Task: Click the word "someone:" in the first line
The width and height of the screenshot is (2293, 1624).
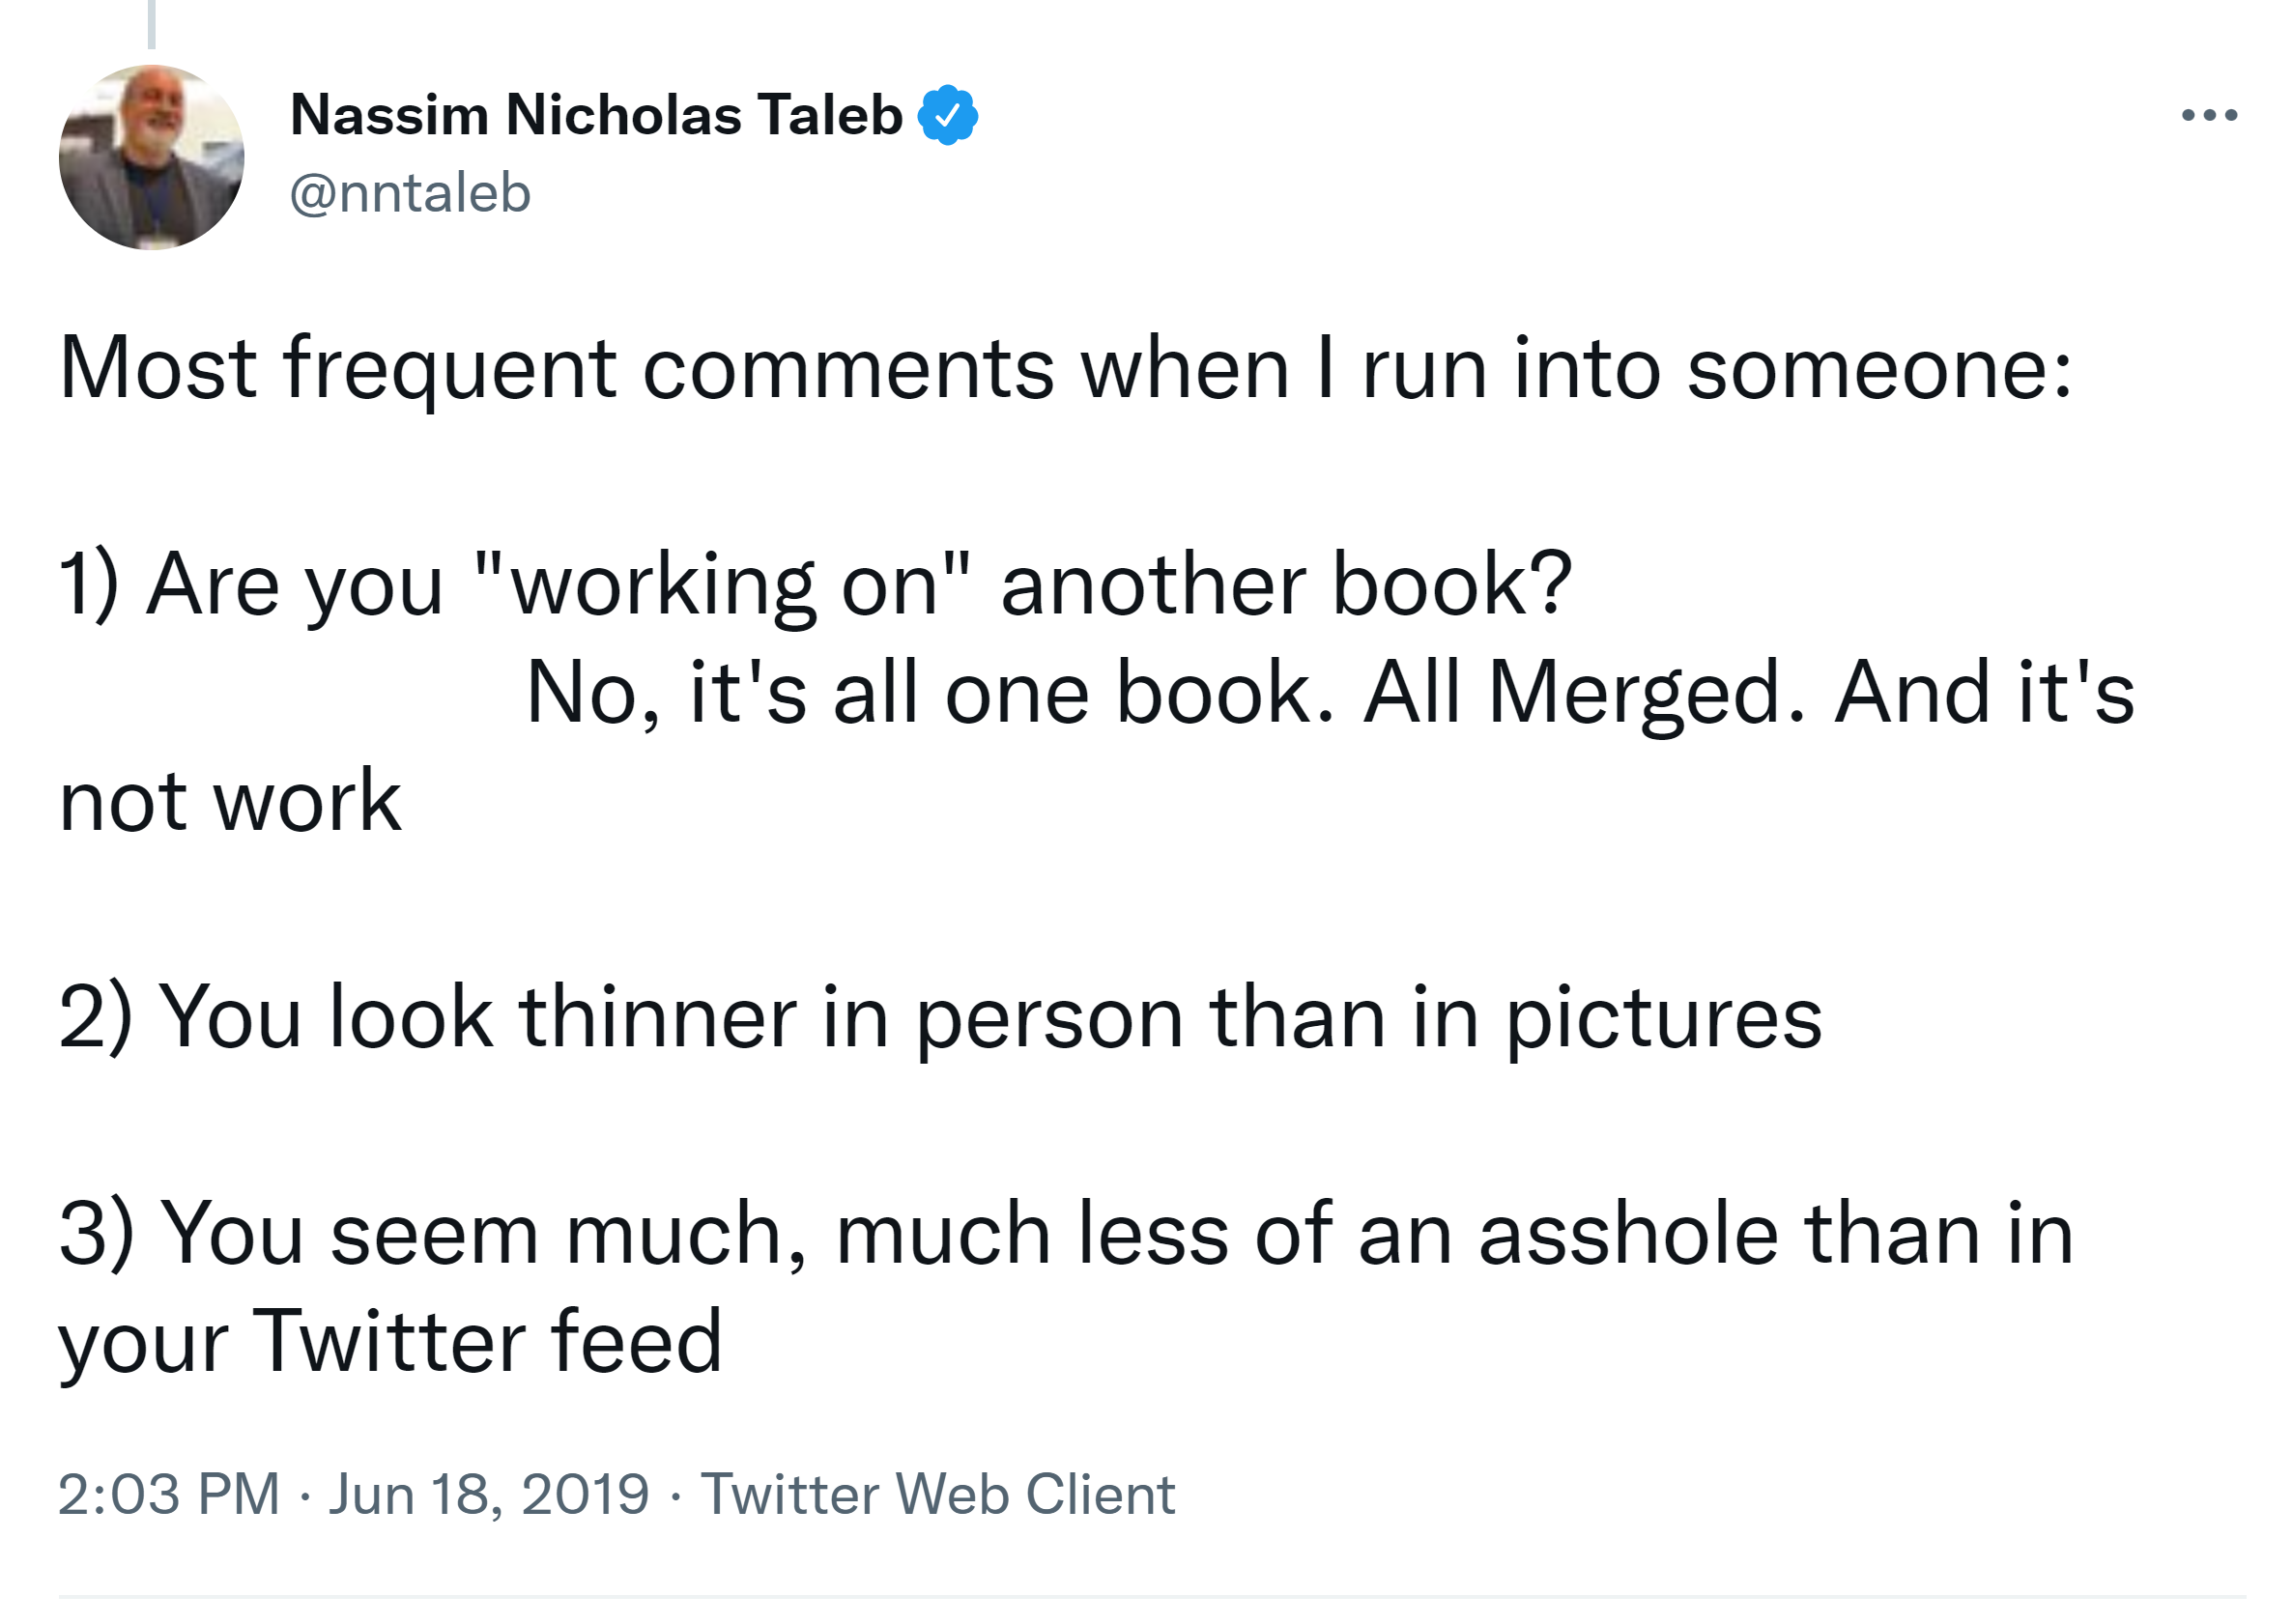Action: tap(1880, 370)
